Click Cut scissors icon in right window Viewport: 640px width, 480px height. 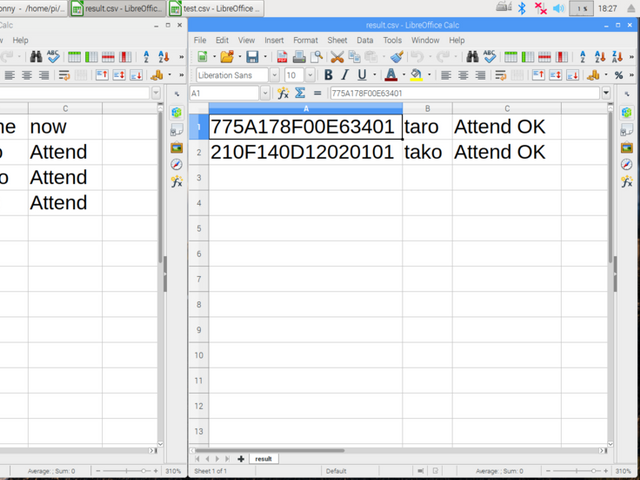(x=337, y=57)
